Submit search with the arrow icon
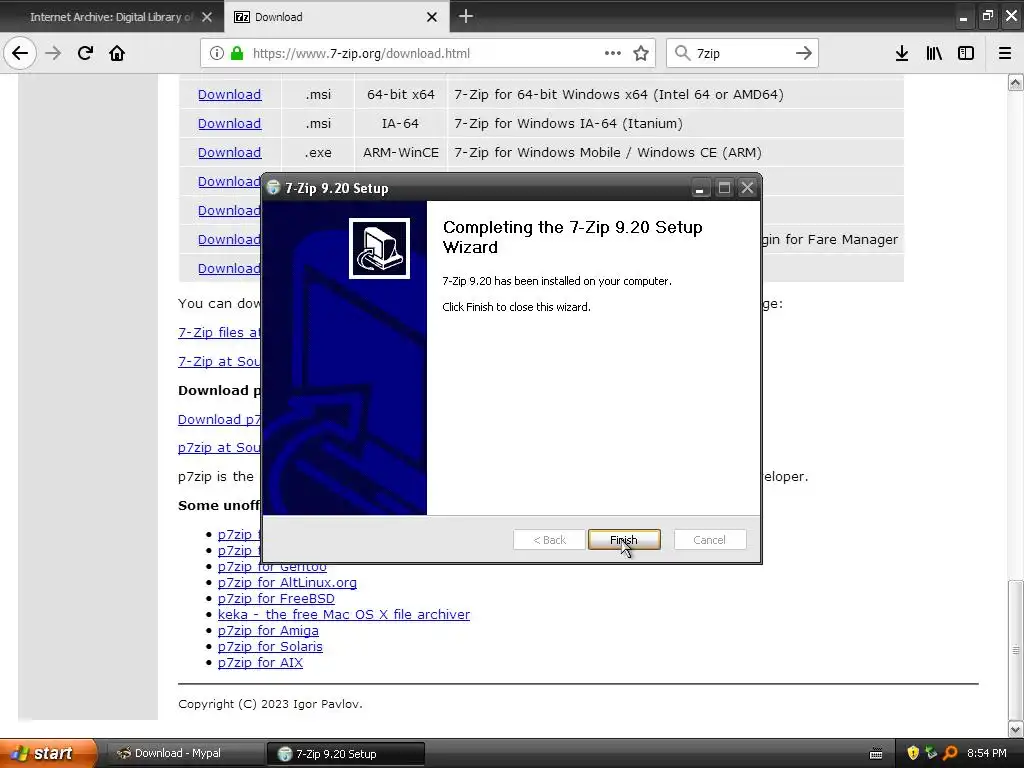1024x768 pixels. 804,53
